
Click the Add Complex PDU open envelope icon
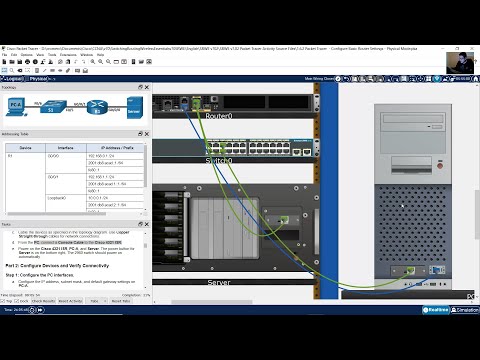(85, 70)
